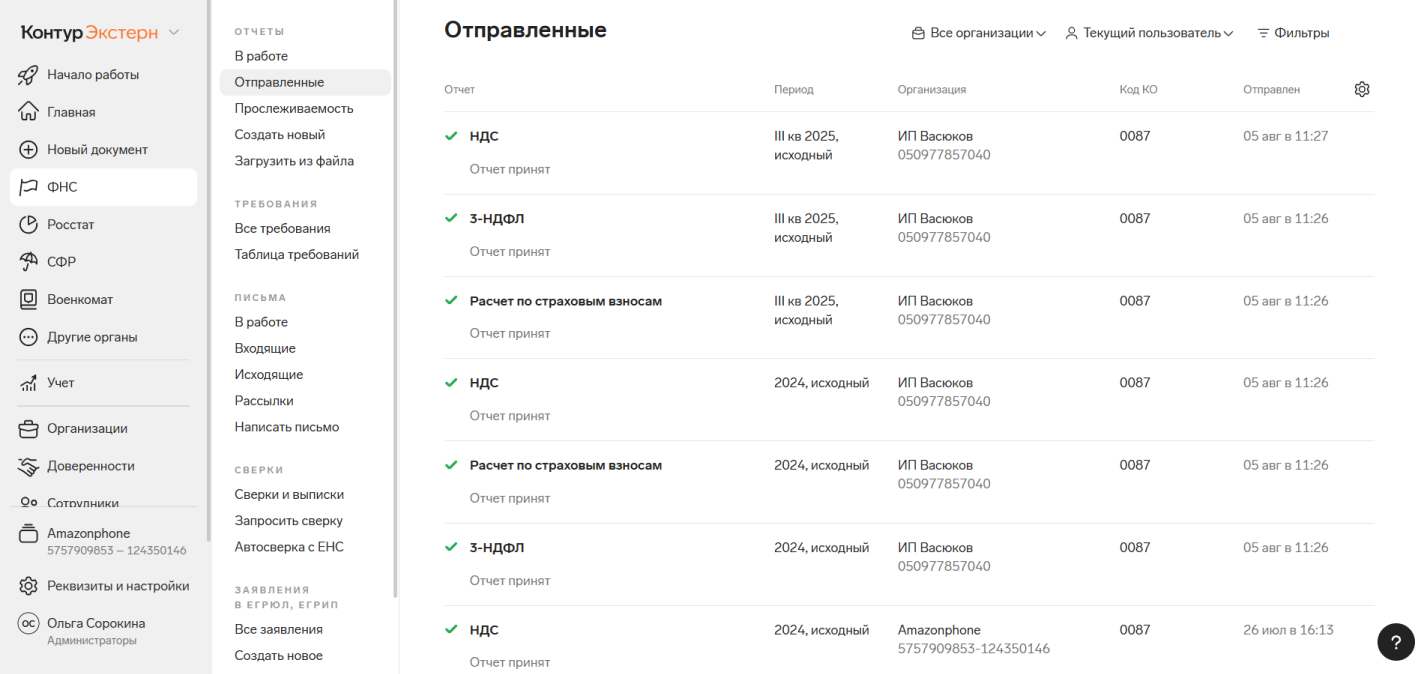Expand the Текущий пользователь dropdown

[x=1149, y=33]
